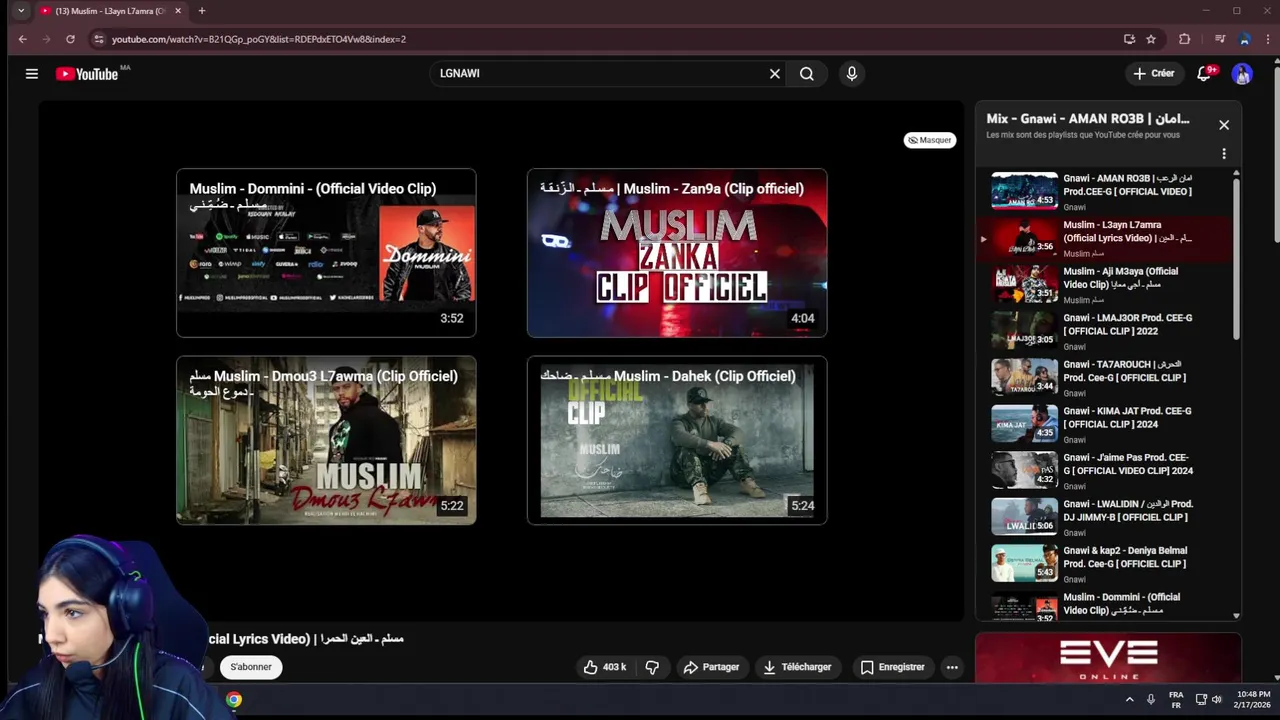Play Gnawi & kap2 - Deniya Belmal
Screen dimensions: 1280x720
click(1104, 563)
